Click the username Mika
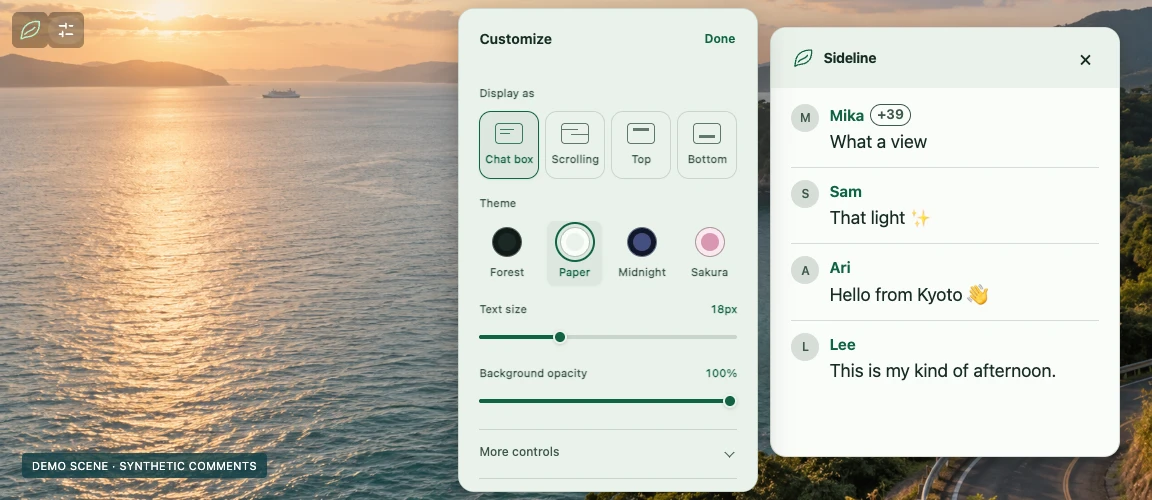 tap(846, 115)
